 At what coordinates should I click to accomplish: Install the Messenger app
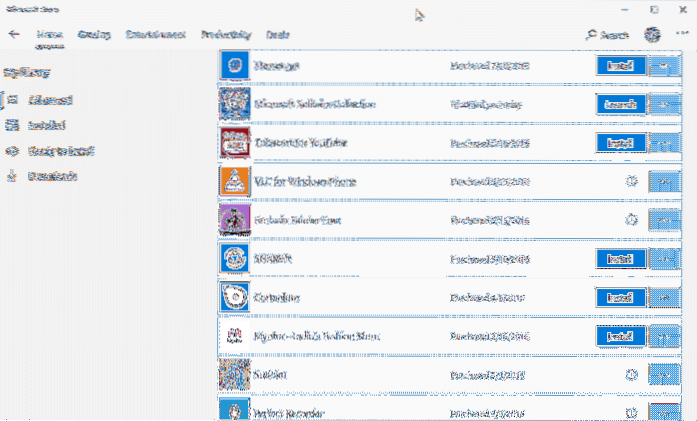click(x=616, y=66)
